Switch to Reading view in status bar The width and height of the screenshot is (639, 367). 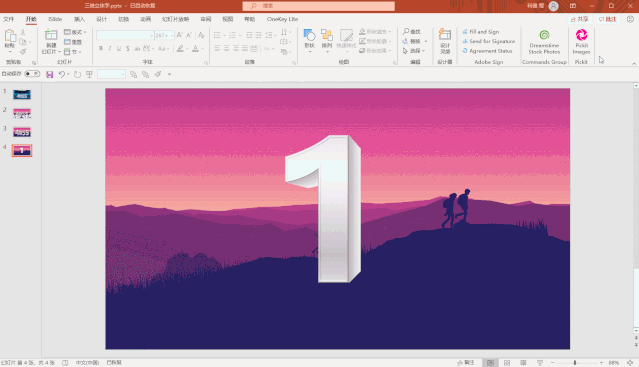pyautogui.click(x=523, y=363)
